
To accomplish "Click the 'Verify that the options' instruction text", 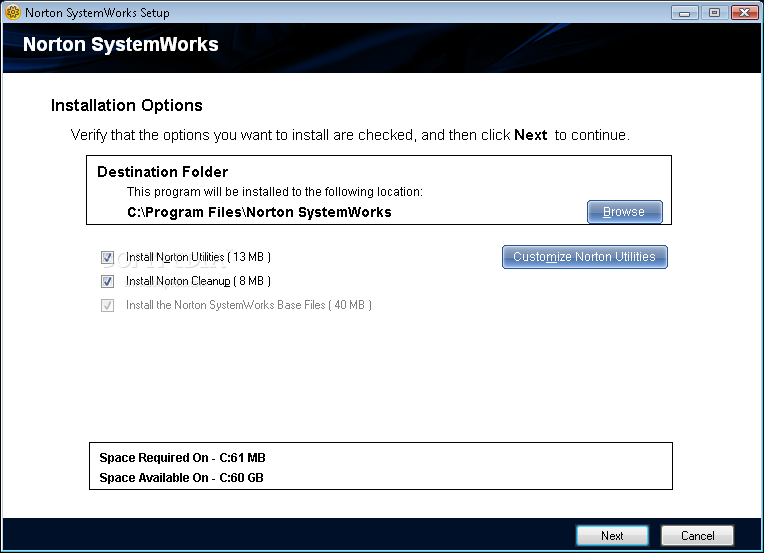I will [350, 135].
